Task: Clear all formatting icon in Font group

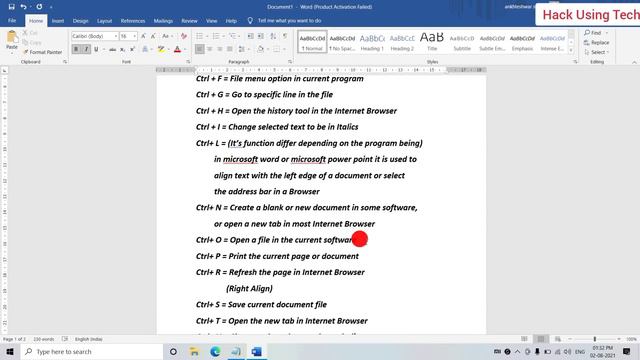Action: pyautogui.click(x=184, y=36)
